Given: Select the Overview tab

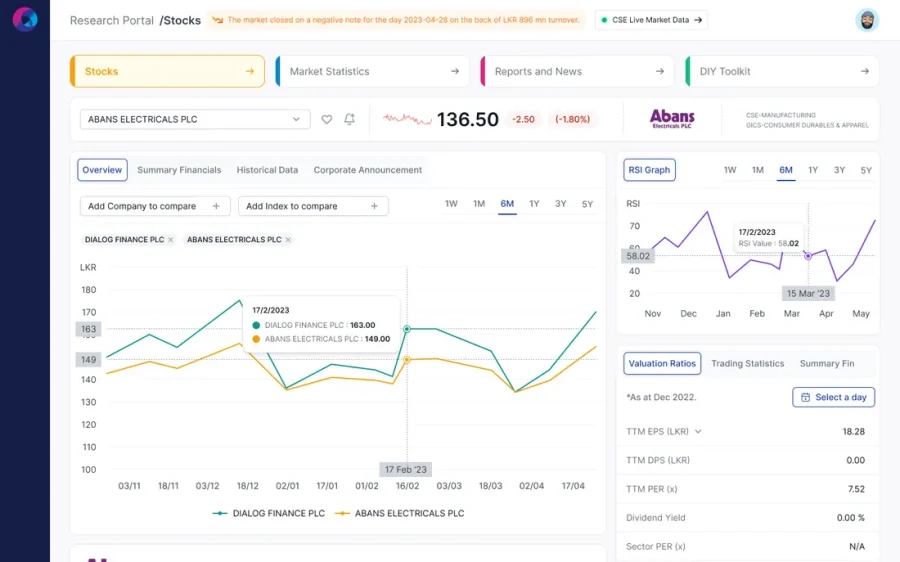Looking at the screenshot, I should (102, 170).
